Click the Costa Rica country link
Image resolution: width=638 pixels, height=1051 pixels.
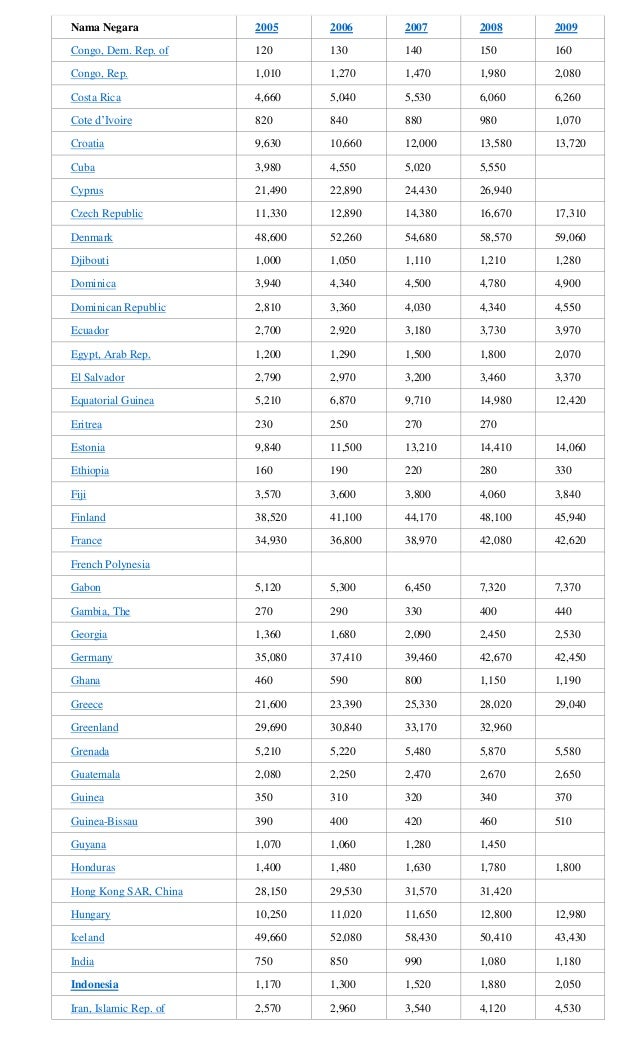point(96,97)
